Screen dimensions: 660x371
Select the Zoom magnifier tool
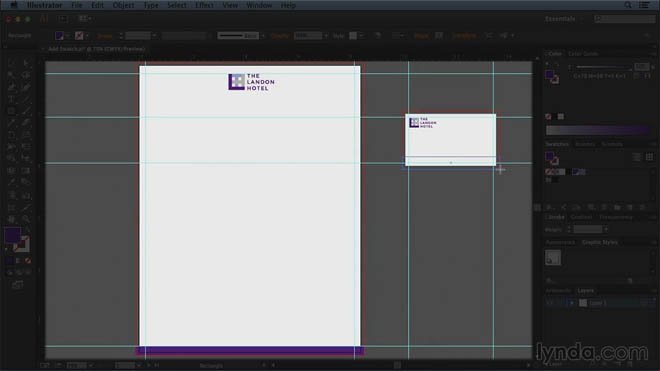point(26,219)
